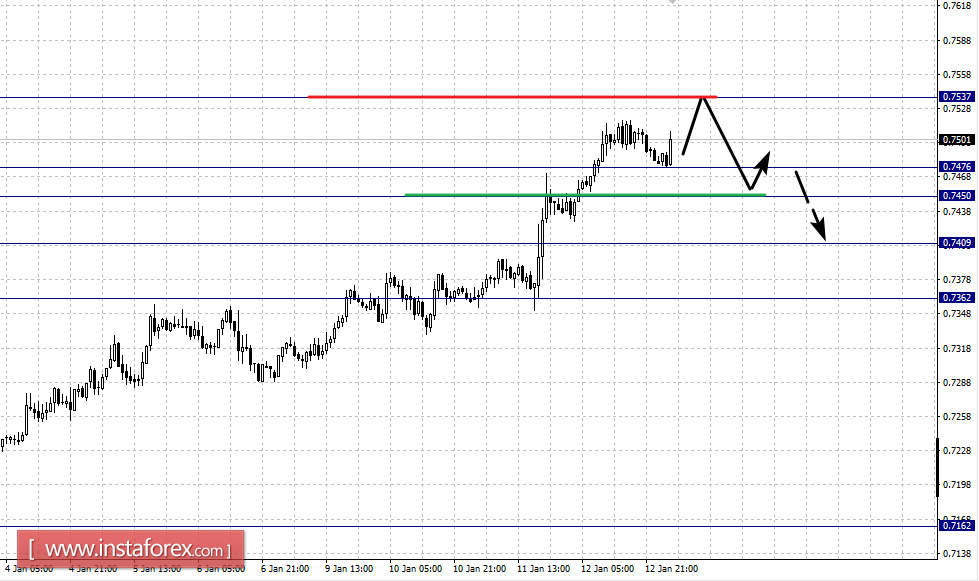Select the 0.7162 level price label
The height and width of the screenshot is (581, 979).
(957, 525)
